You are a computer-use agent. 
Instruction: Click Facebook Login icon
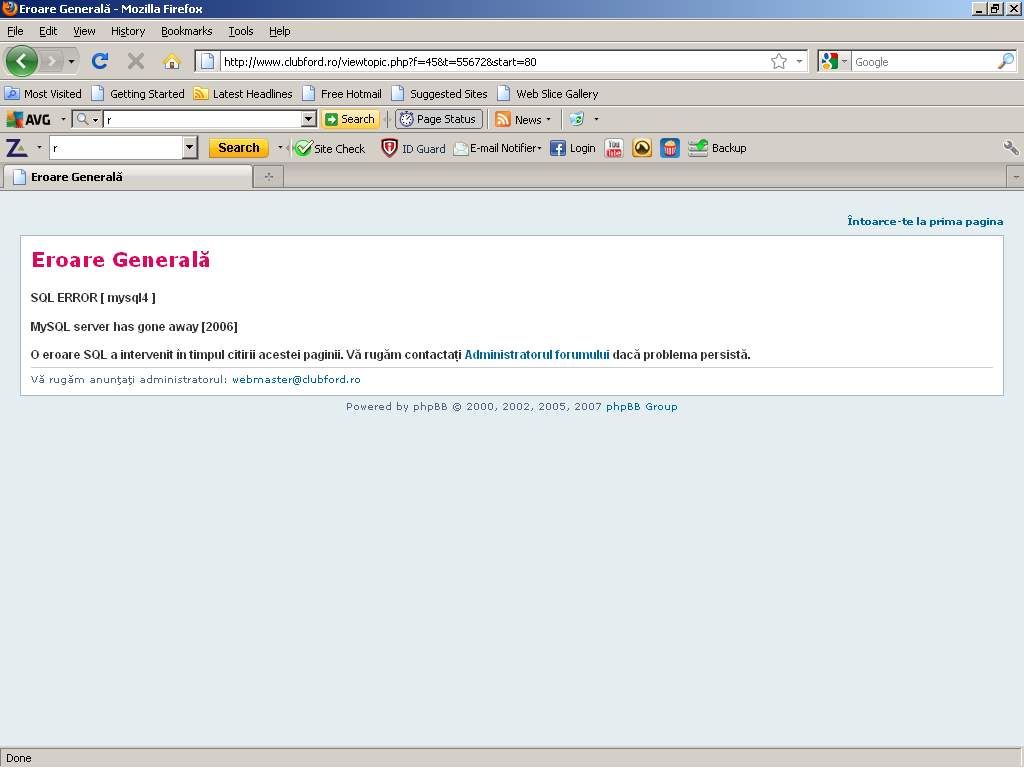[x=559, y=148]
